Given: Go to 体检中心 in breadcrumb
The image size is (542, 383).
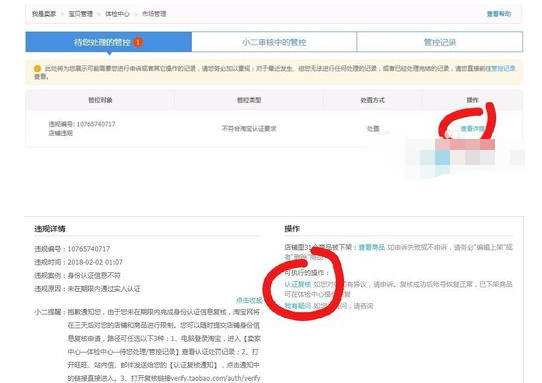Looking at the screenshot, I should [x=117, y=14].
